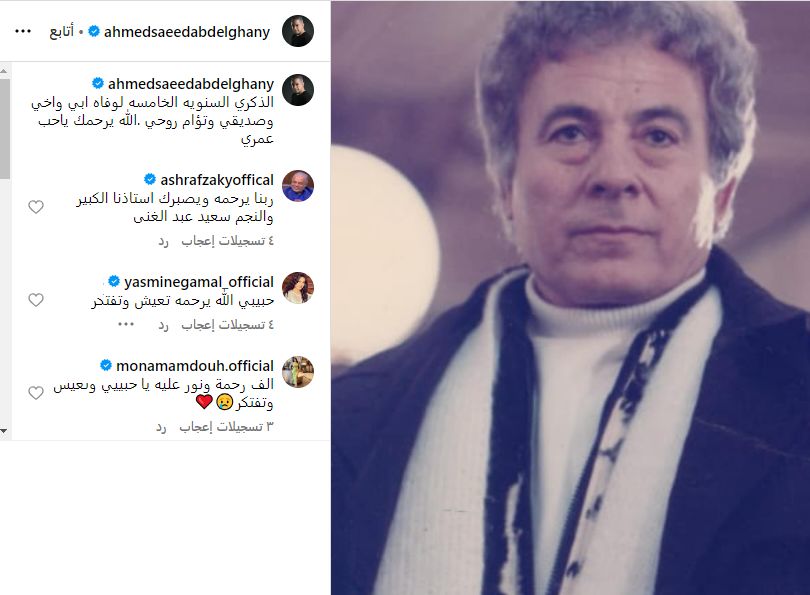
Task: Open the post photo of the man
Action: click(570, 298)
